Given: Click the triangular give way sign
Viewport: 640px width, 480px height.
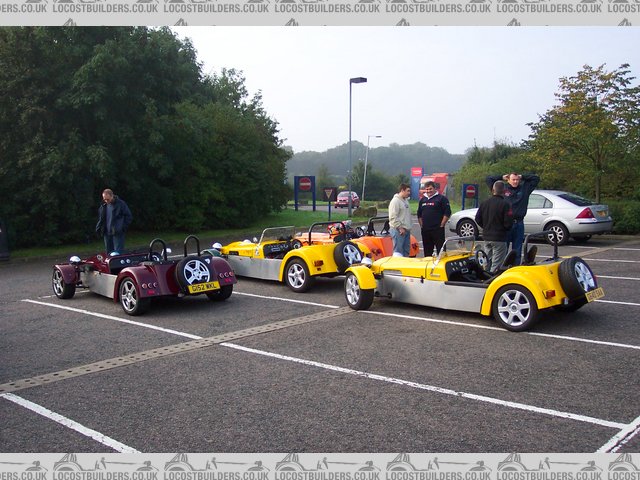Looking at the screenshot, I should pyautogui.click(x=330, y=193).
